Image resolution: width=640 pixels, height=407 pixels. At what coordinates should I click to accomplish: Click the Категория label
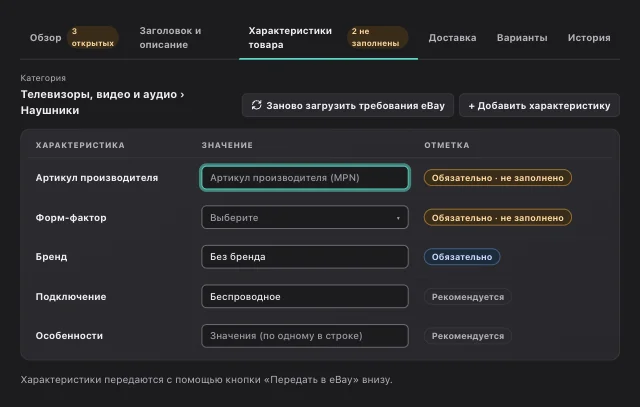43,78
